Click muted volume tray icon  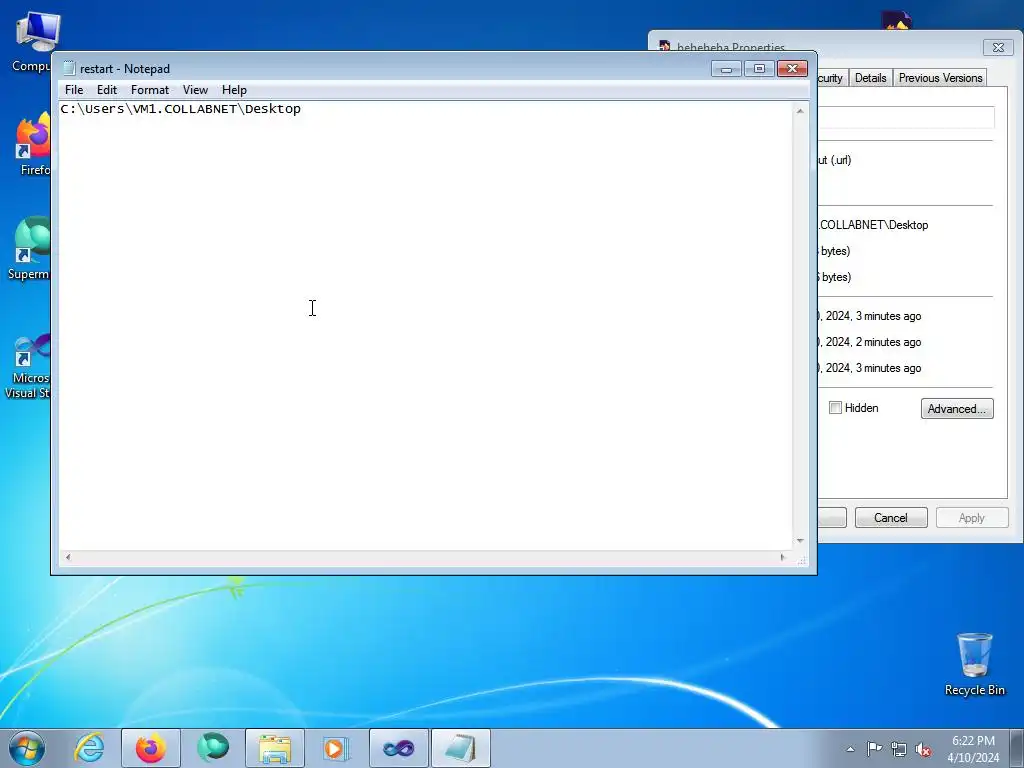(x=923, y=749)
